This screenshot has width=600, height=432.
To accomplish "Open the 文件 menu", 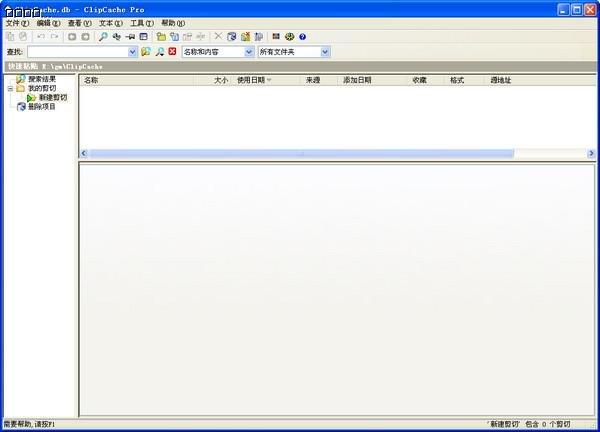I will click(17, 23).
